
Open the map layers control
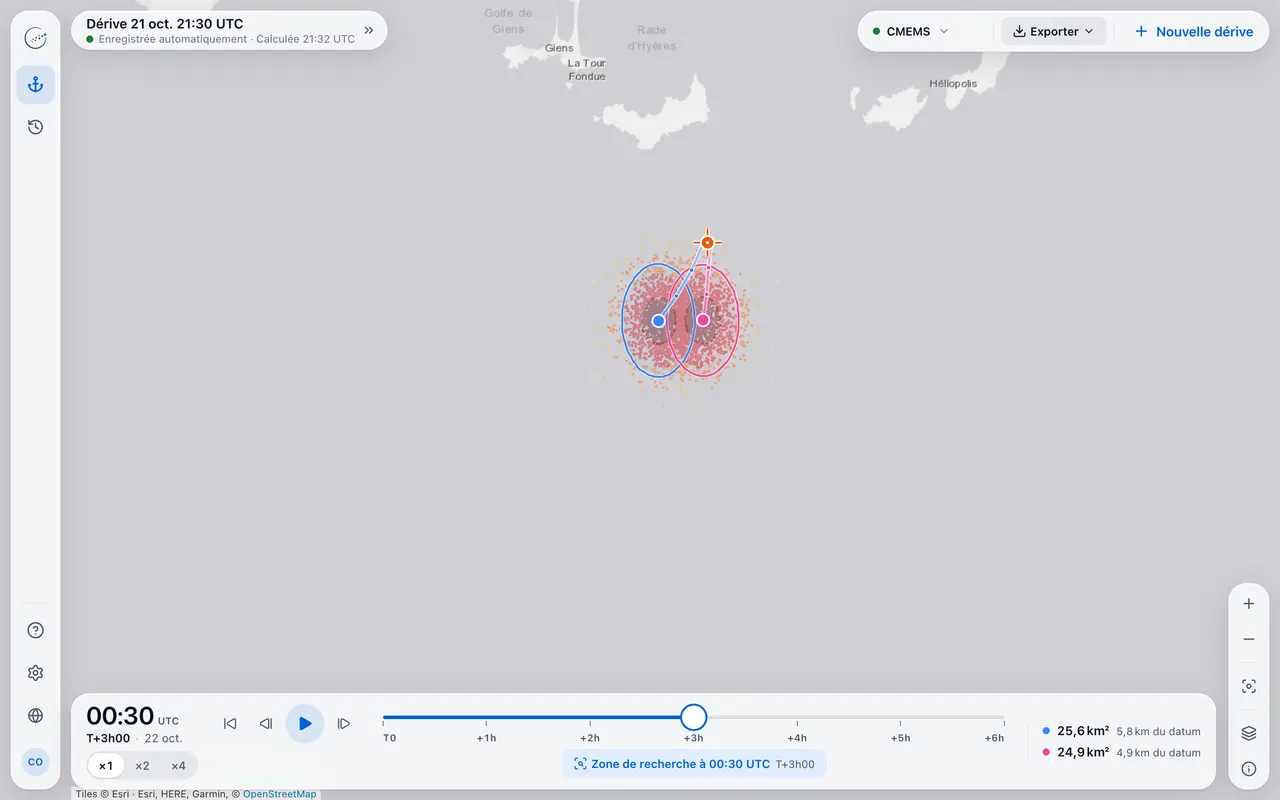1249,733
